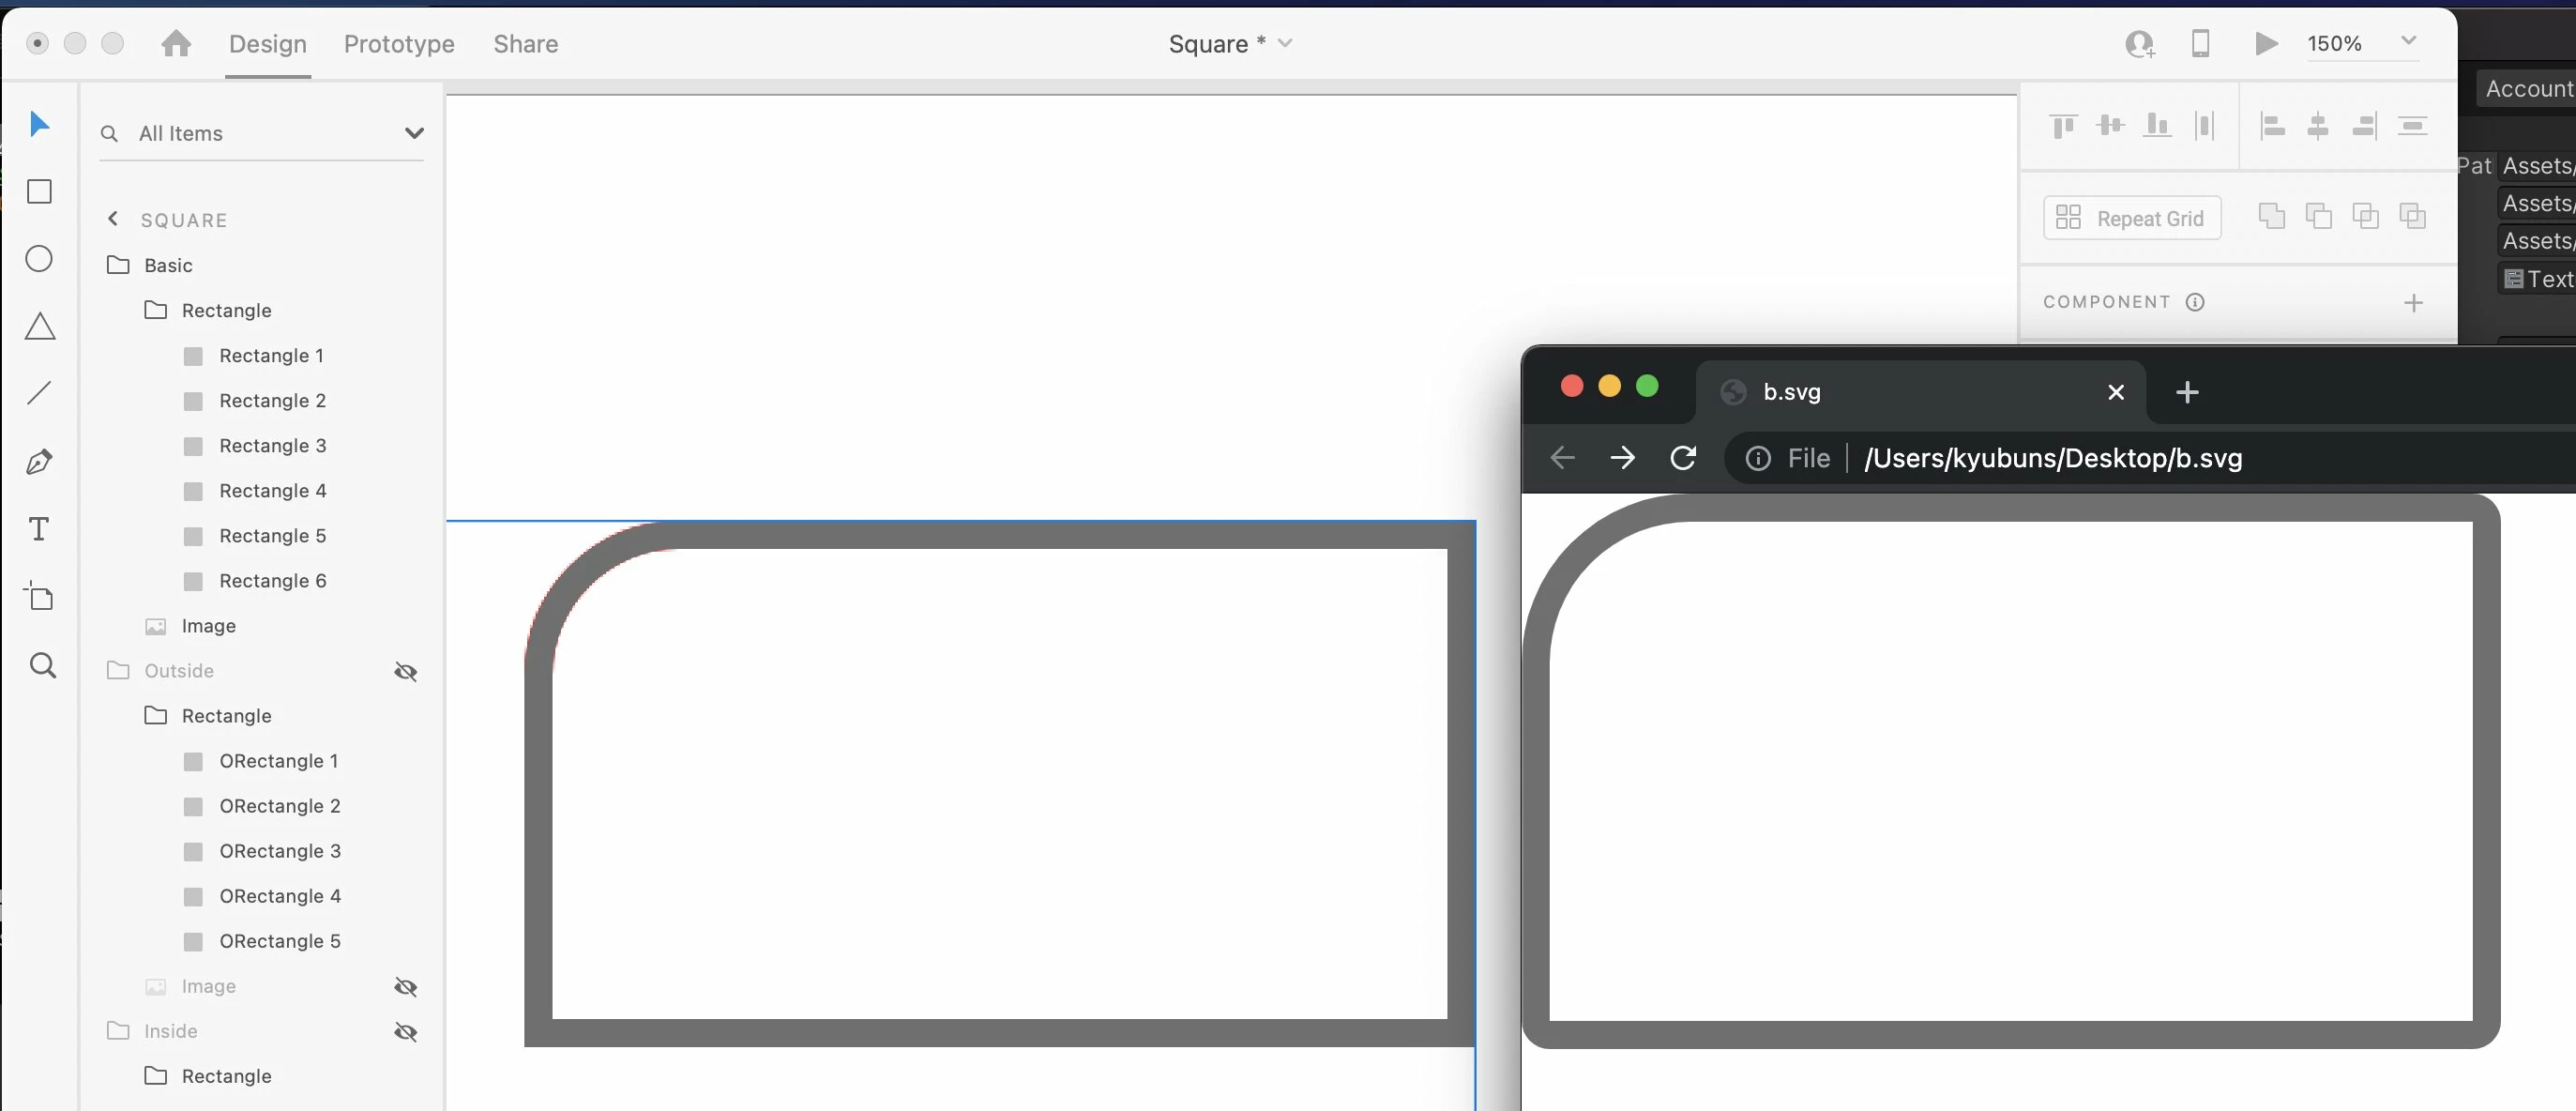Reload the b.svg browser page
Image resolution: width=2576 pixels, height=1111 pixels.
pos(1683,458)
